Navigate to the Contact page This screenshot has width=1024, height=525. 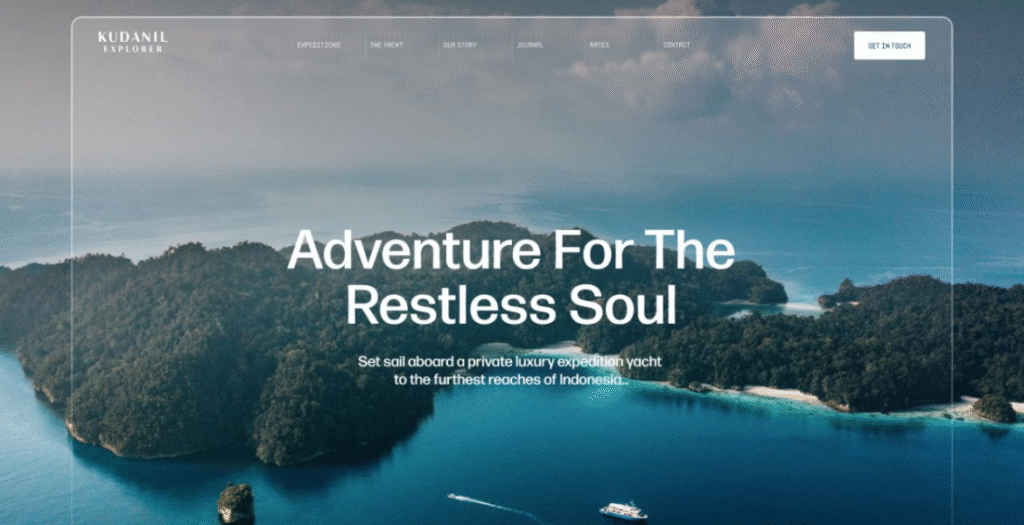[x=677, y=46]
